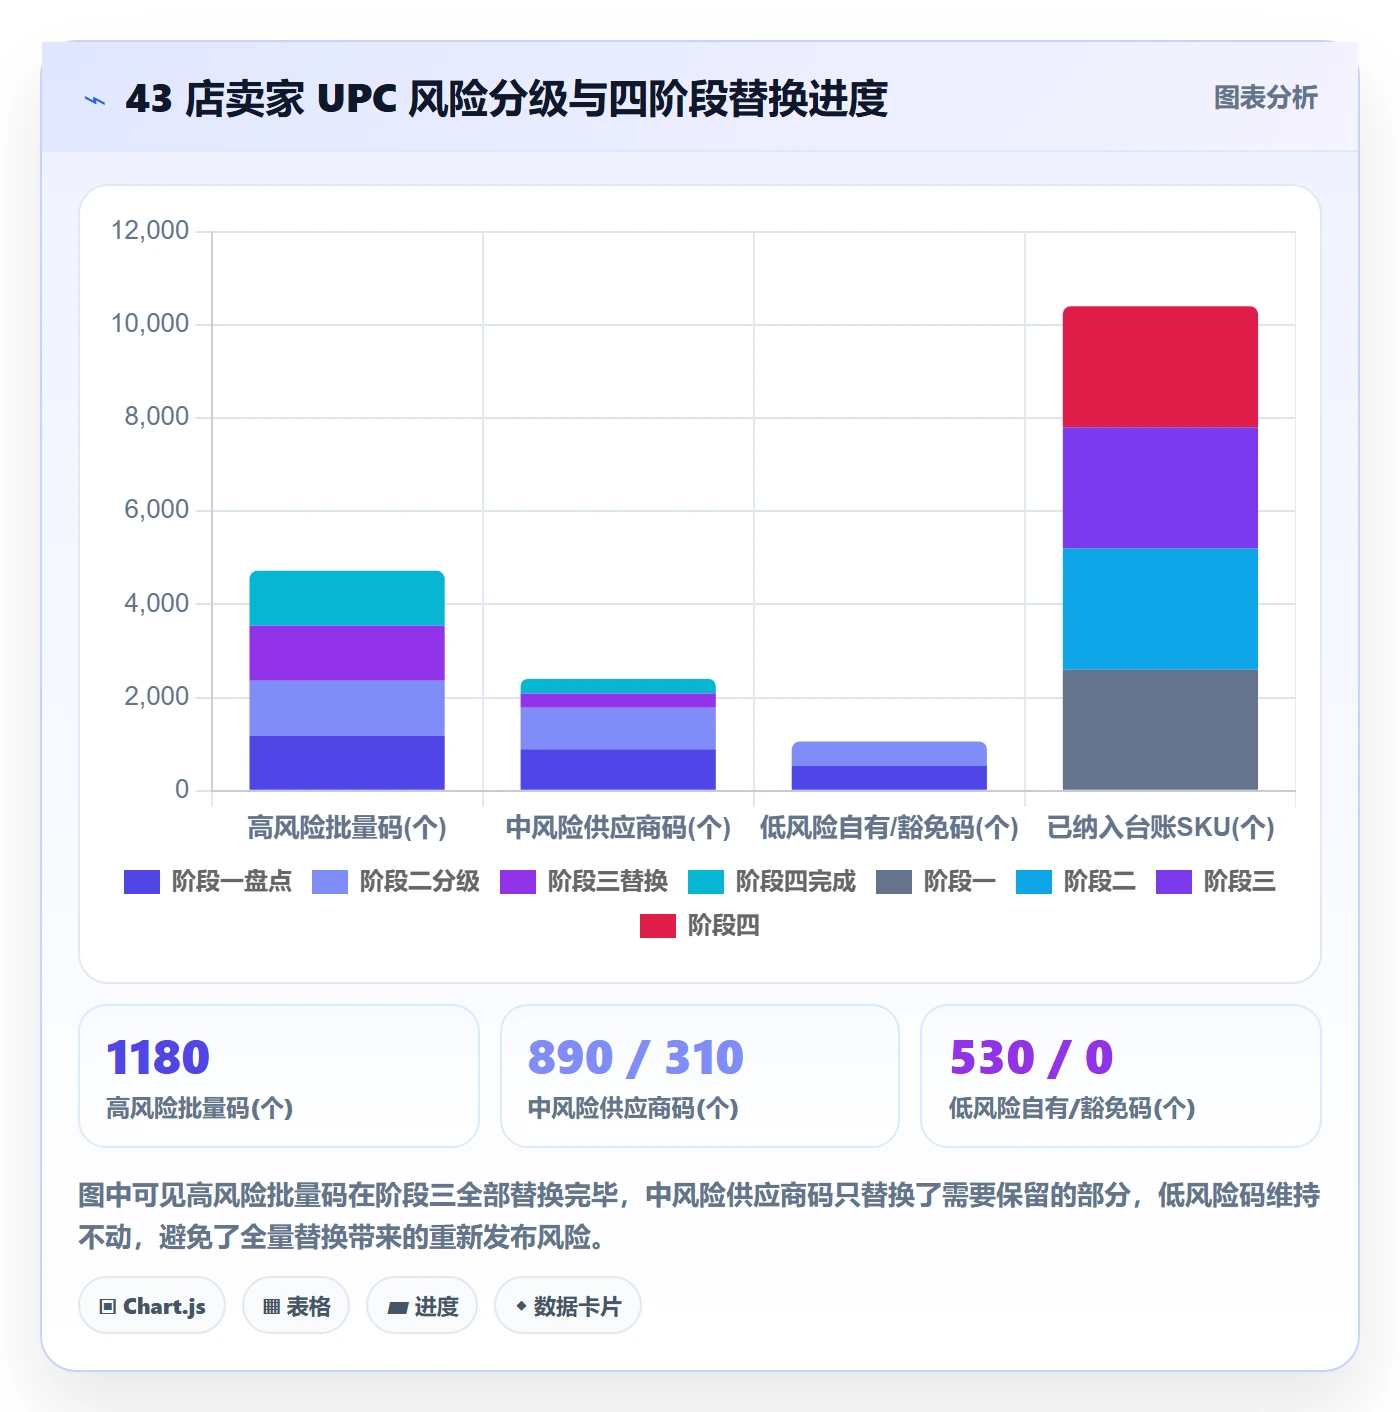Click the 530 / 0 stat value
This screenshot has height=1412, width=1400.
coord(1032,1057)
